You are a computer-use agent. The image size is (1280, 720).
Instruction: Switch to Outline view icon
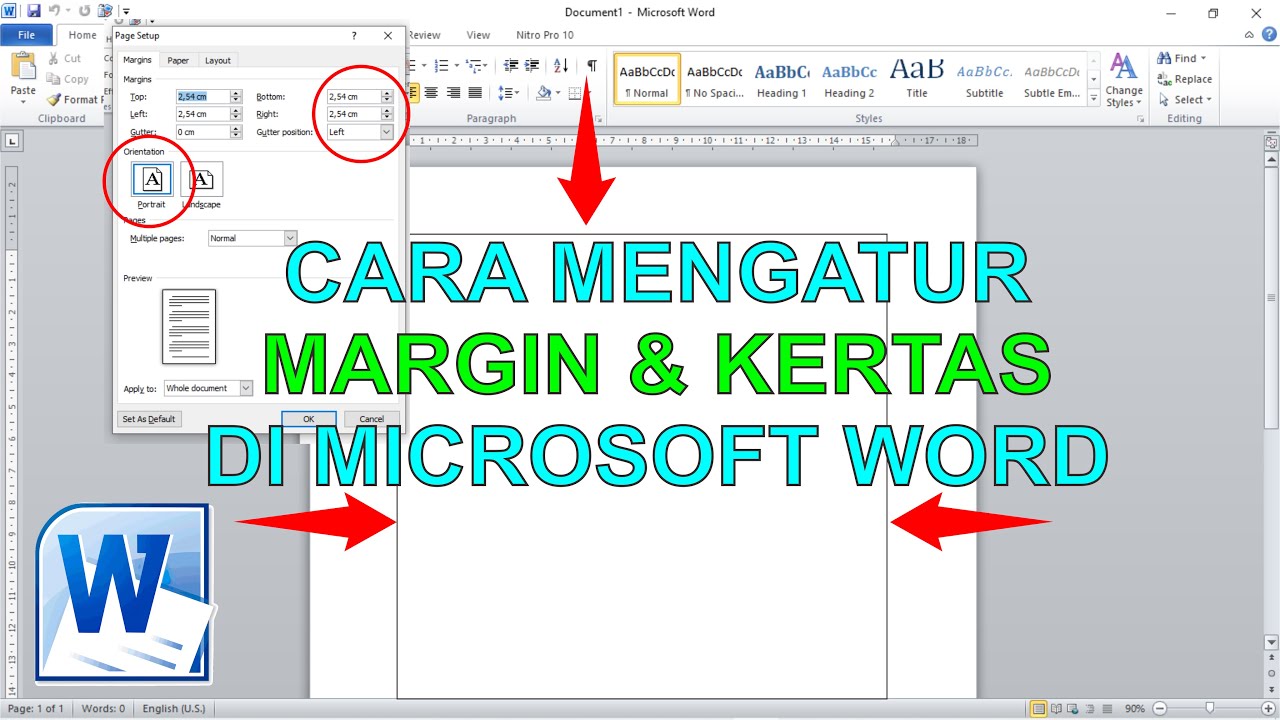point(1090,709)
